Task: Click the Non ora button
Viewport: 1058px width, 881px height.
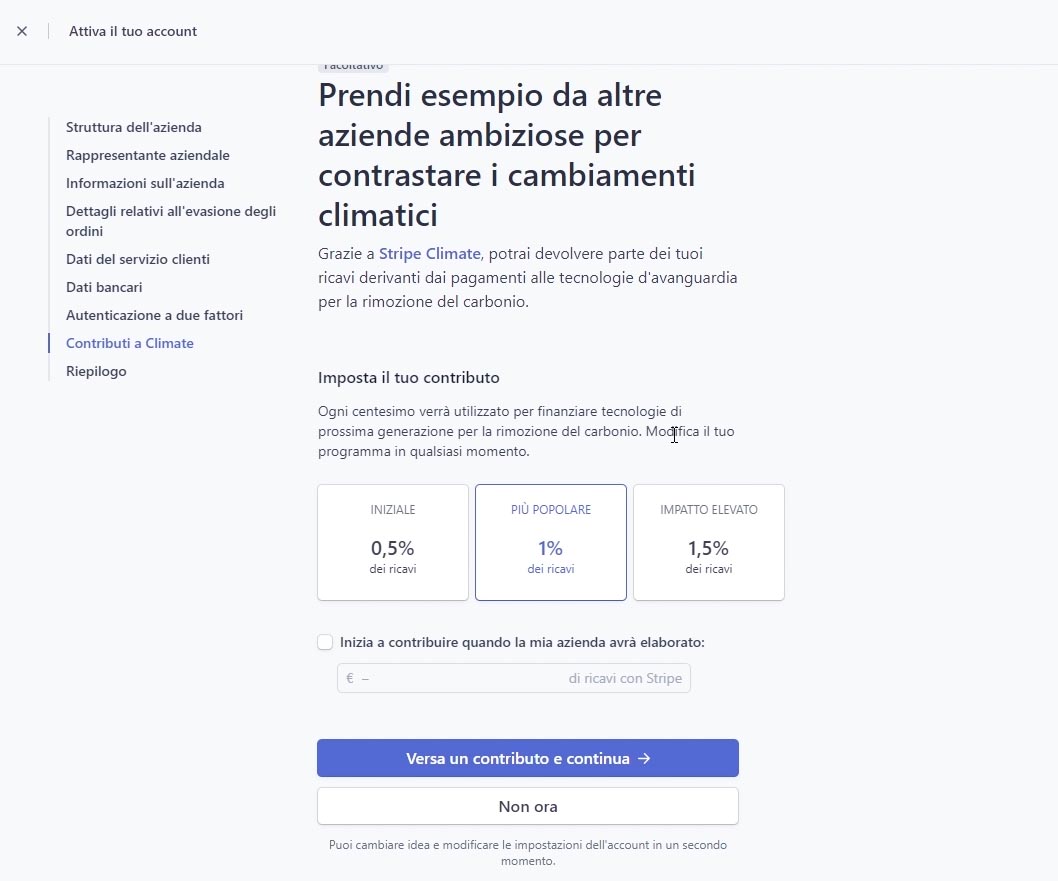Action: pos(528,806)
